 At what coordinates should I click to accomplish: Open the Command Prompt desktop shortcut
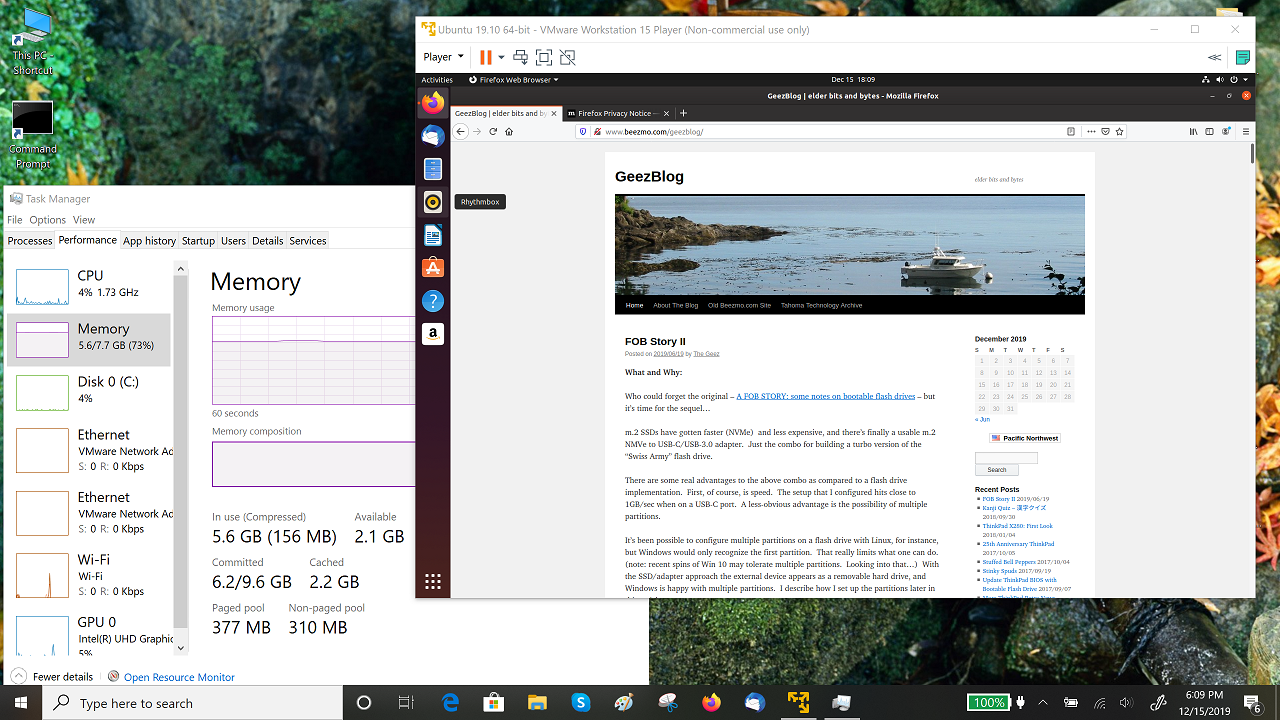tap(33, 135)
